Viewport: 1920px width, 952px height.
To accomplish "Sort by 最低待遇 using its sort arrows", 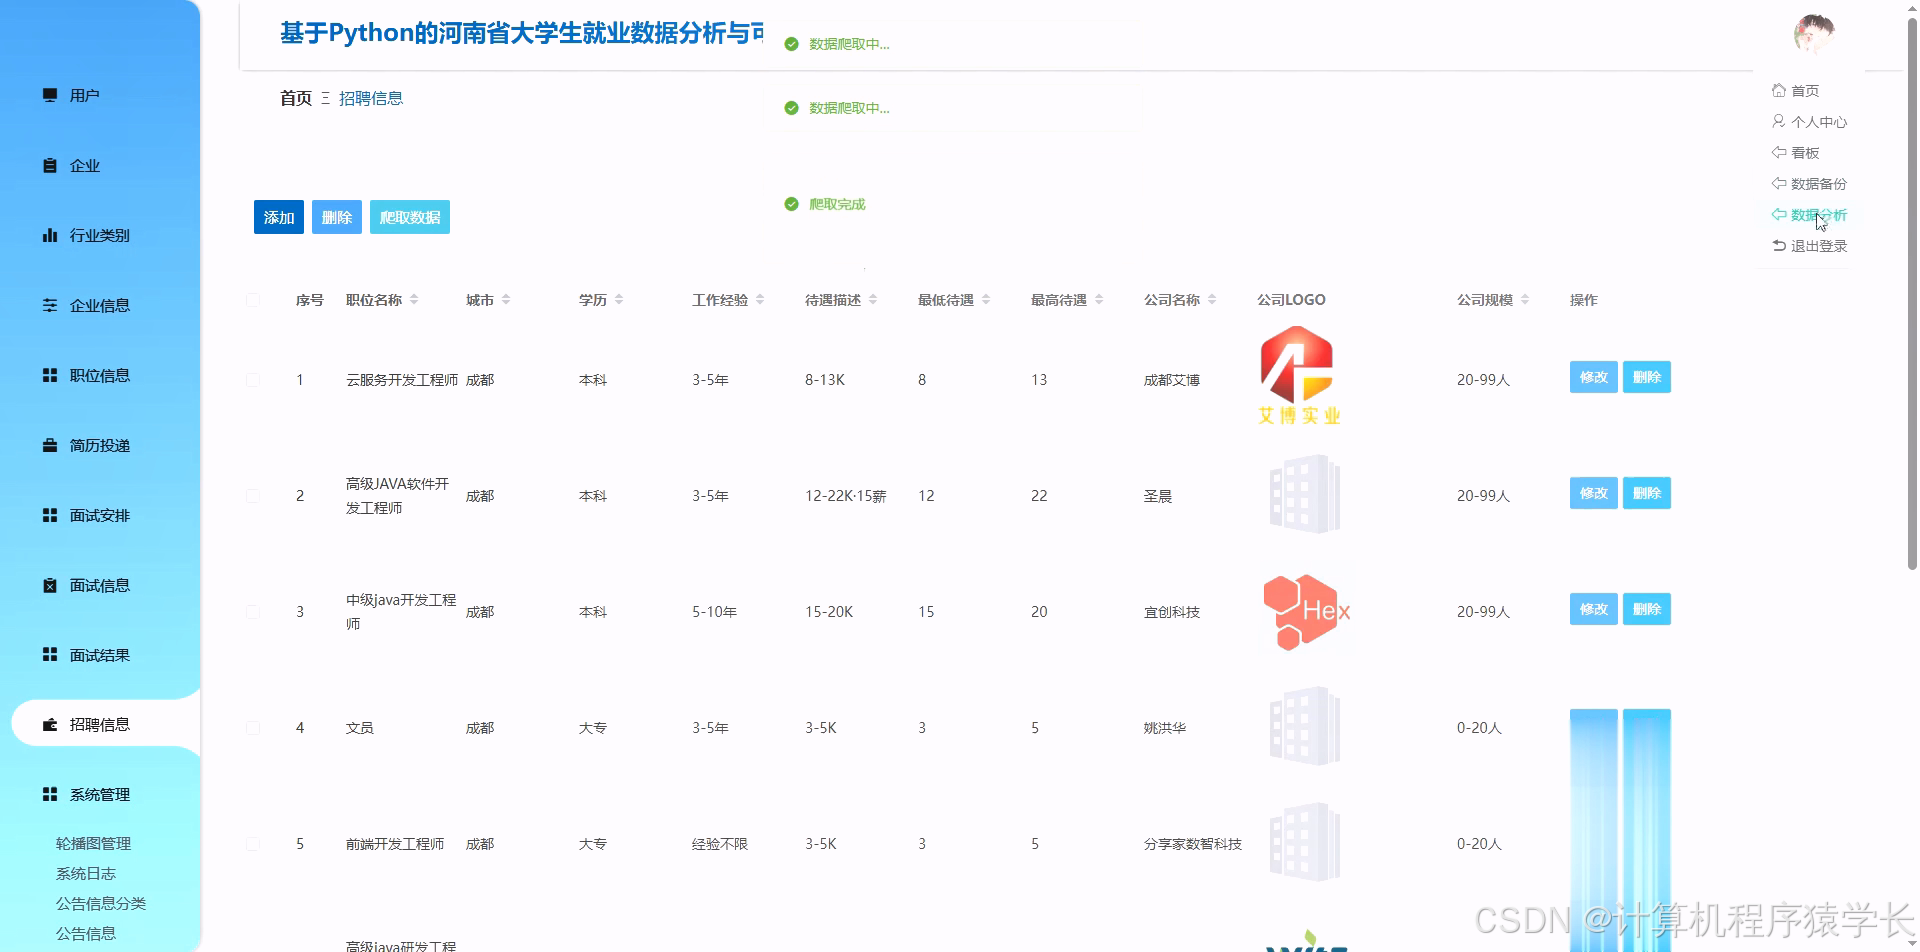I will [x=986, y=299].
